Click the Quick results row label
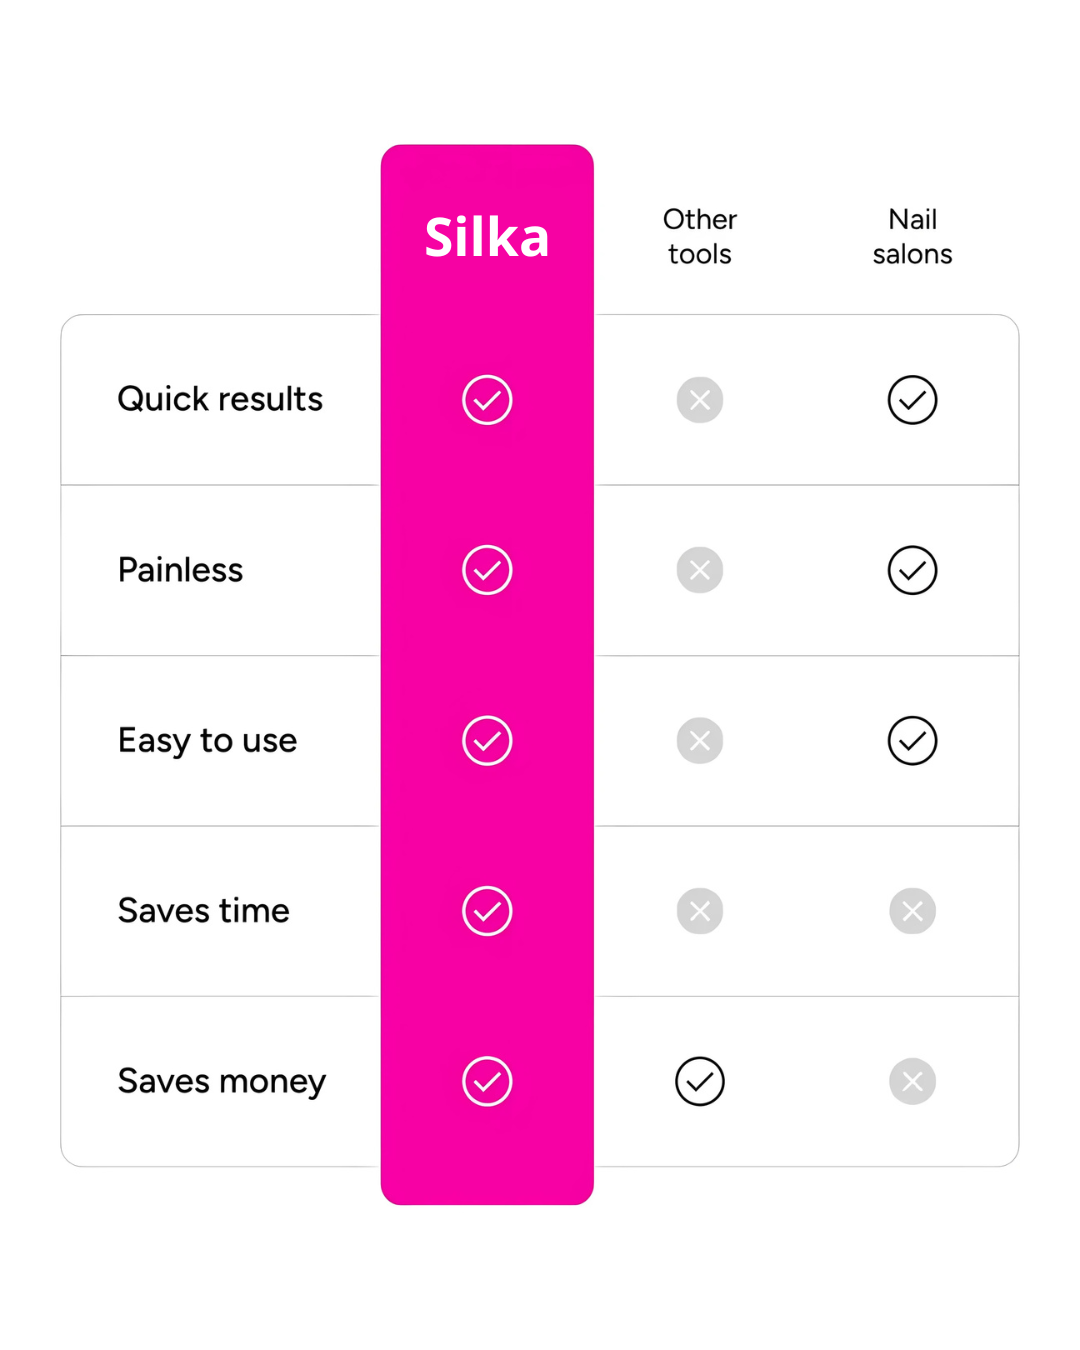The image size is (1080, 1350). pyautogui.click(x=220, y=400)
